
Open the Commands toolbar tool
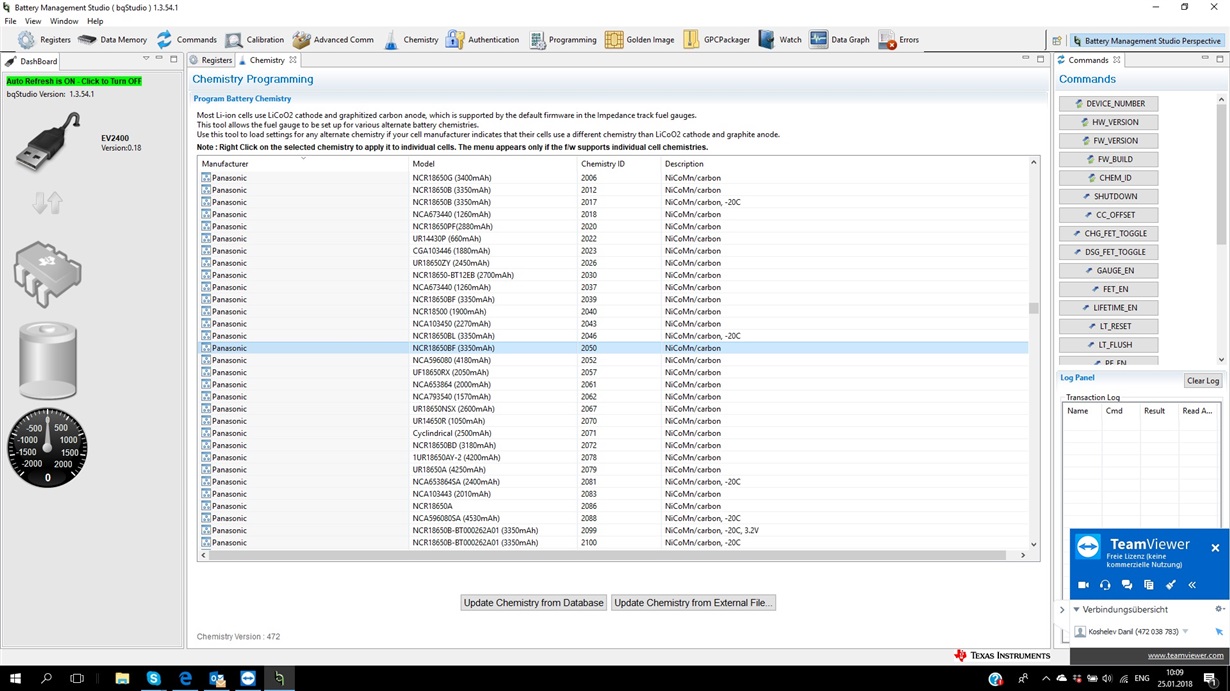tap(186, 40)
